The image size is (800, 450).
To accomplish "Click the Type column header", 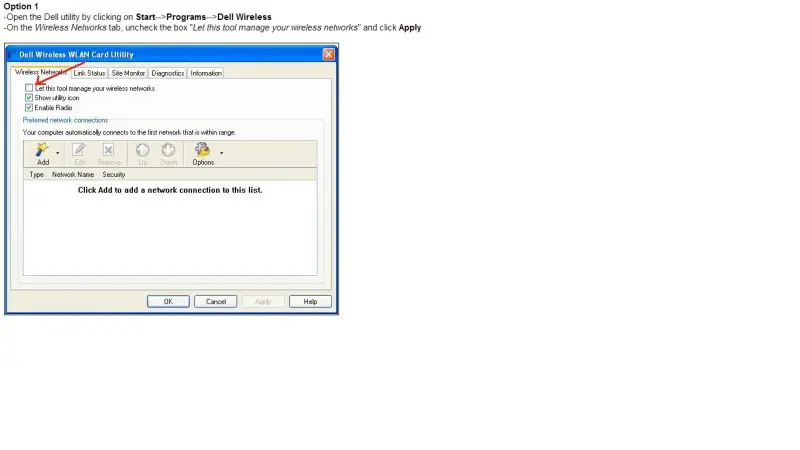I will (36, 174).
